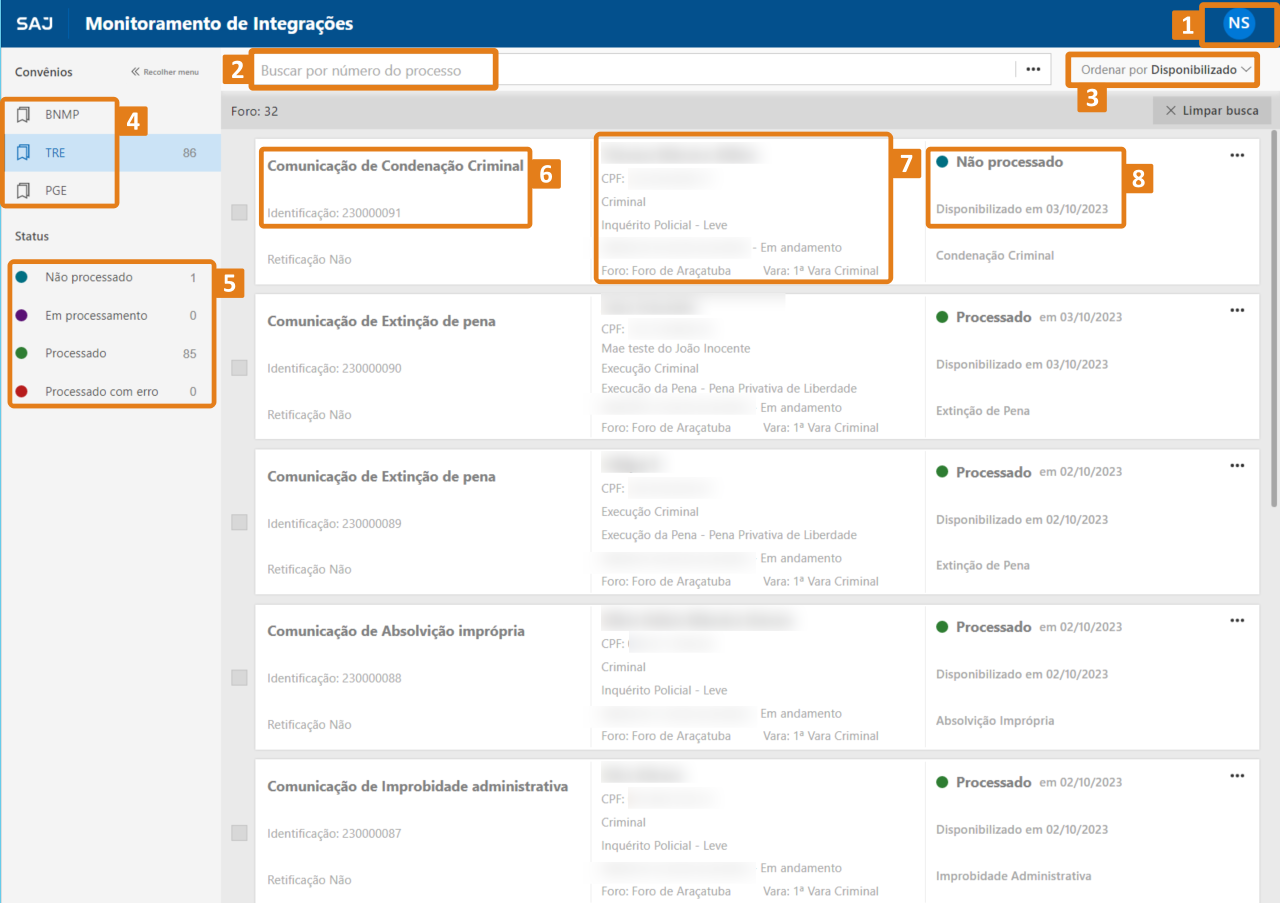Screen dimensions: 1280x903
Task: Click Condenação Criminal category text
Action: [x=995, y=255]
